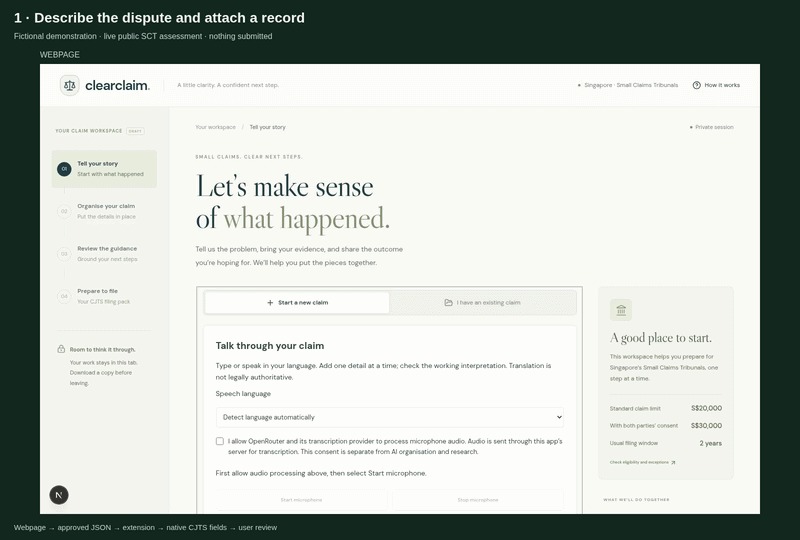Open Prepare to file step

point(104,296)
